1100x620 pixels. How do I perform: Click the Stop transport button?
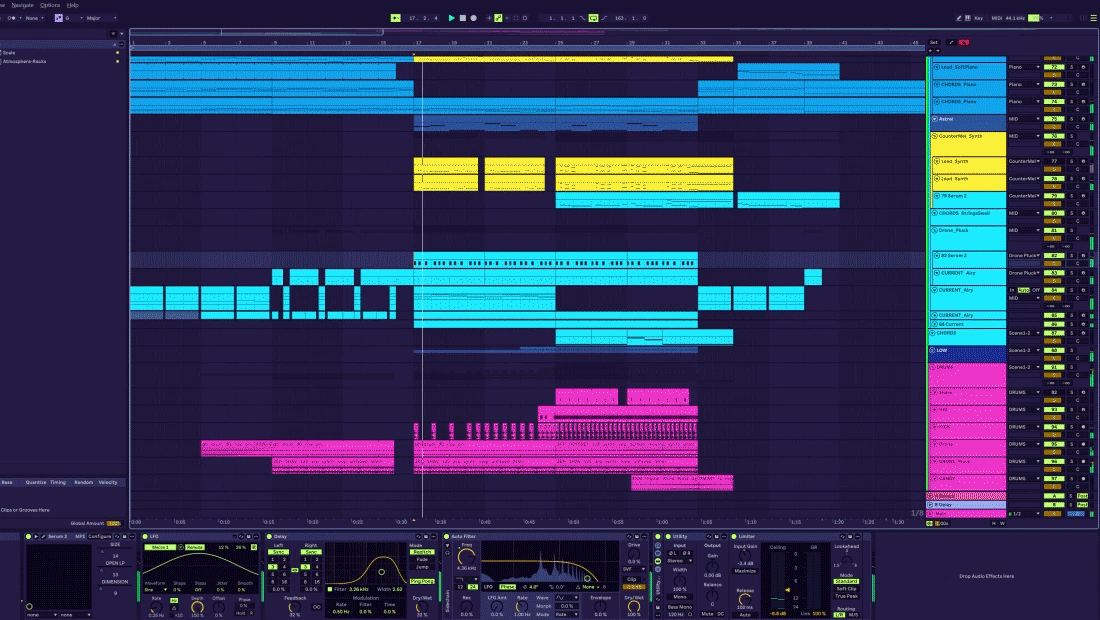point(463,18)
